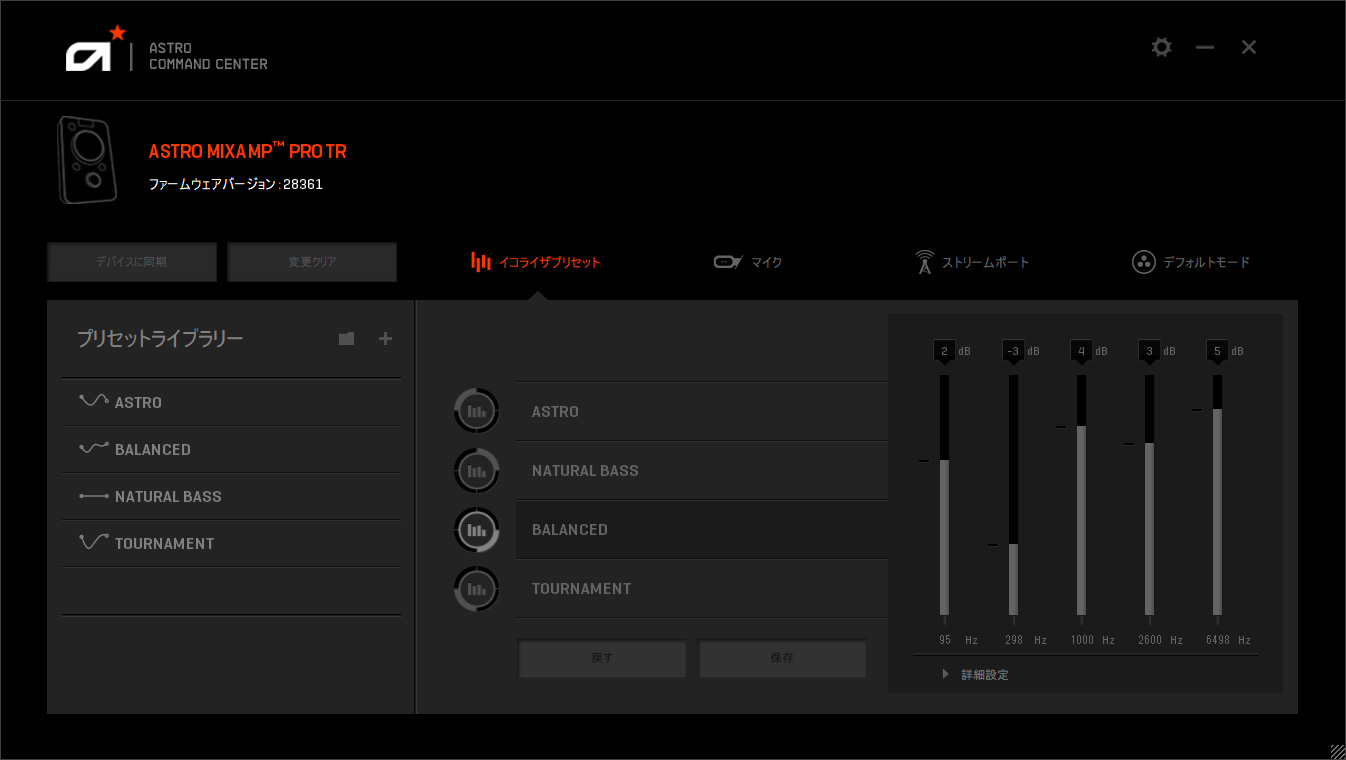Close the Astro Command Center window
The width and height of the screenshot is (1346, 760).
1249,47
